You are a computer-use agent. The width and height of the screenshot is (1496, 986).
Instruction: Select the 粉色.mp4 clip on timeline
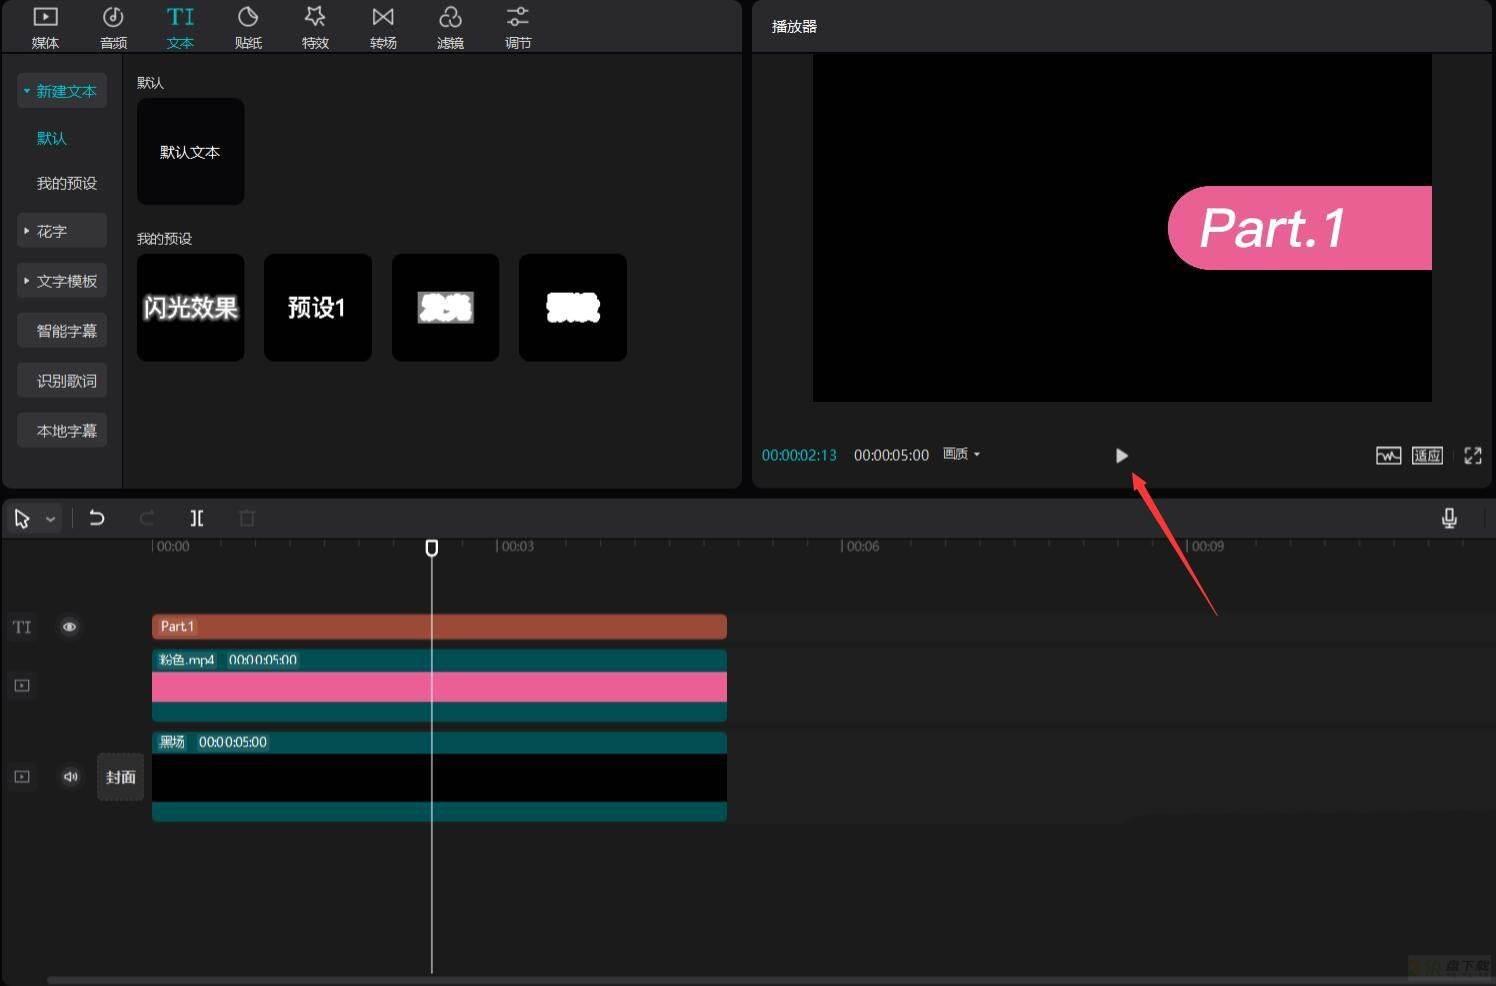(439, 686)
